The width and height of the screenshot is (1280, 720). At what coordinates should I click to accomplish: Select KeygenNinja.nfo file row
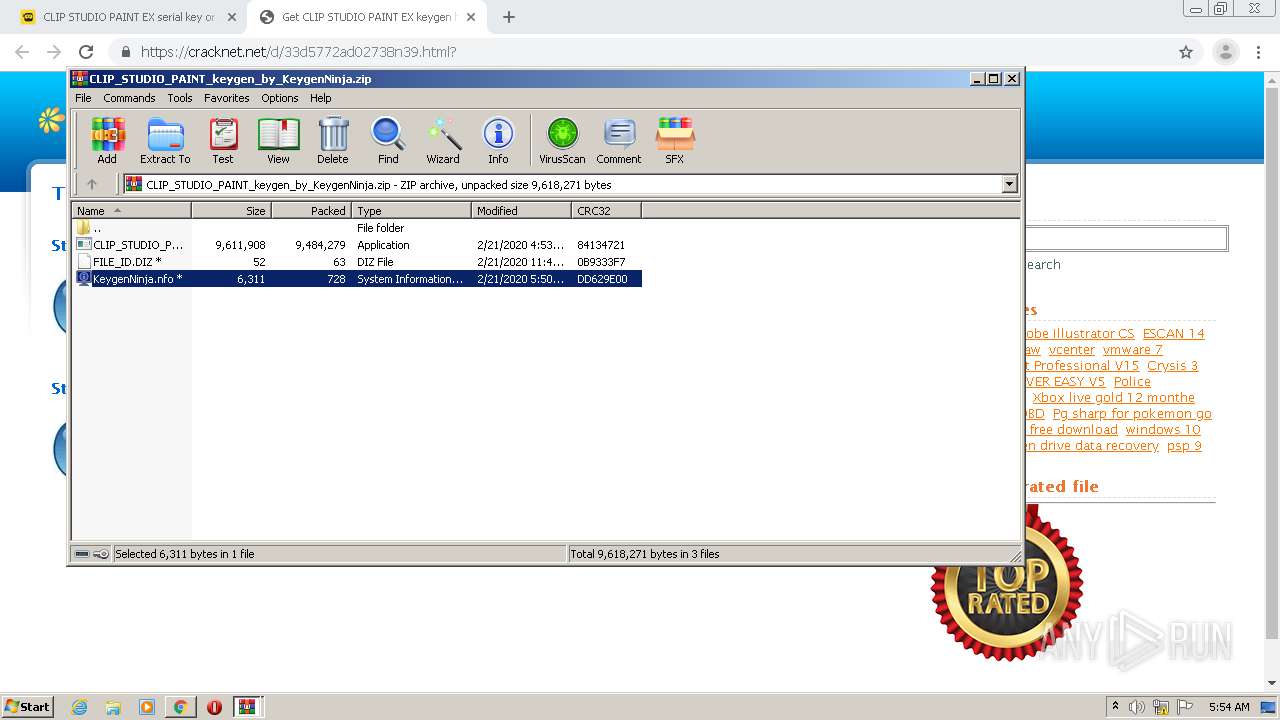(x=357, y=279)
